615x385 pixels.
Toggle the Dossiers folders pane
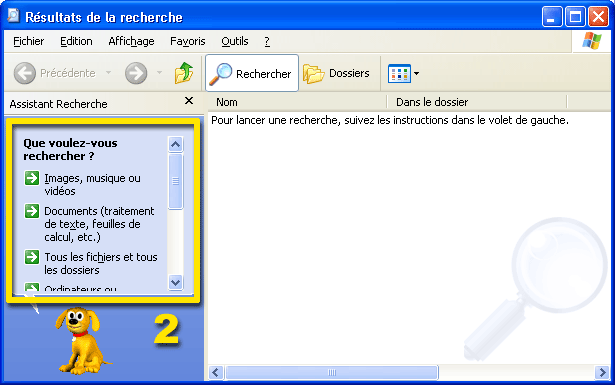point(337,73)
